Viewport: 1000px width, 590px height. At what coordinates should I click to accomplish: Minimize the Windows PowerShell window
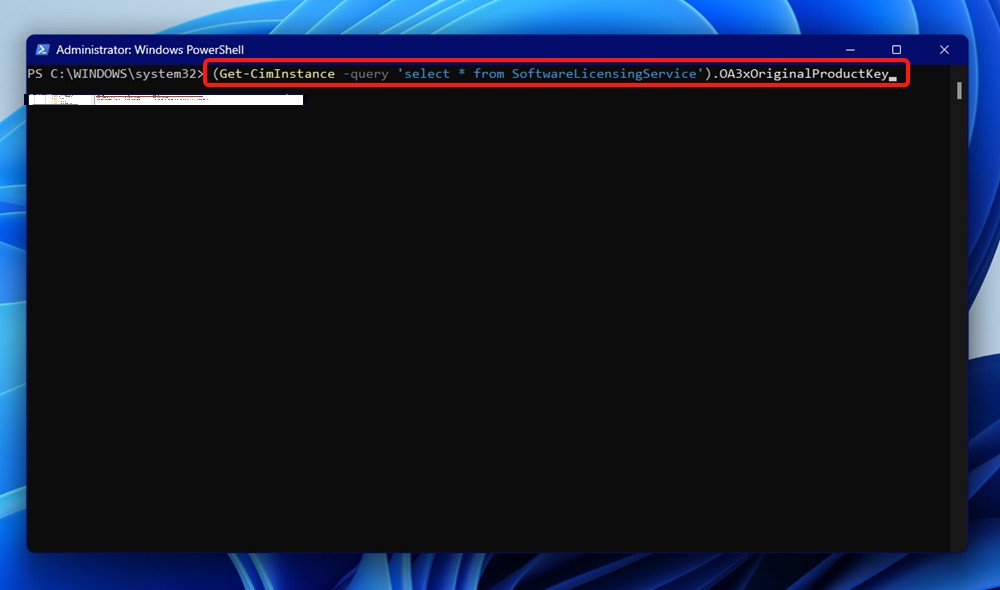pyautogui.click(x=850, y=50)
